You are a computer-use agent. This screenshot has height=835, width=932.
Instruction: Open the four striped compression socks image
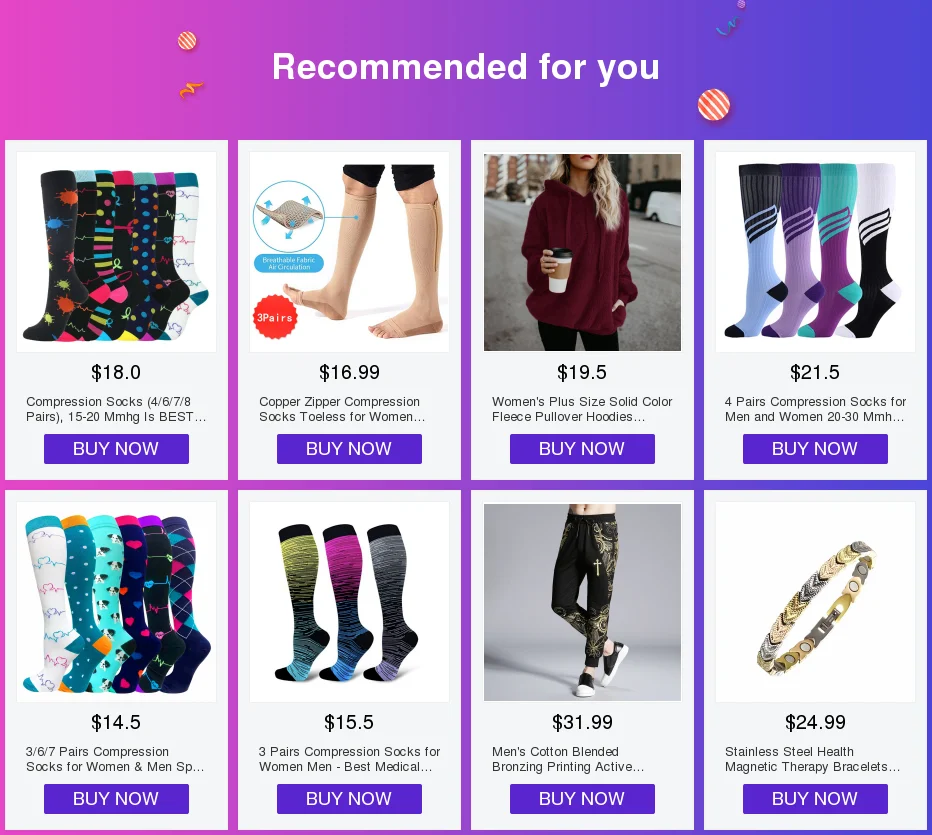(x=816, y=252)
